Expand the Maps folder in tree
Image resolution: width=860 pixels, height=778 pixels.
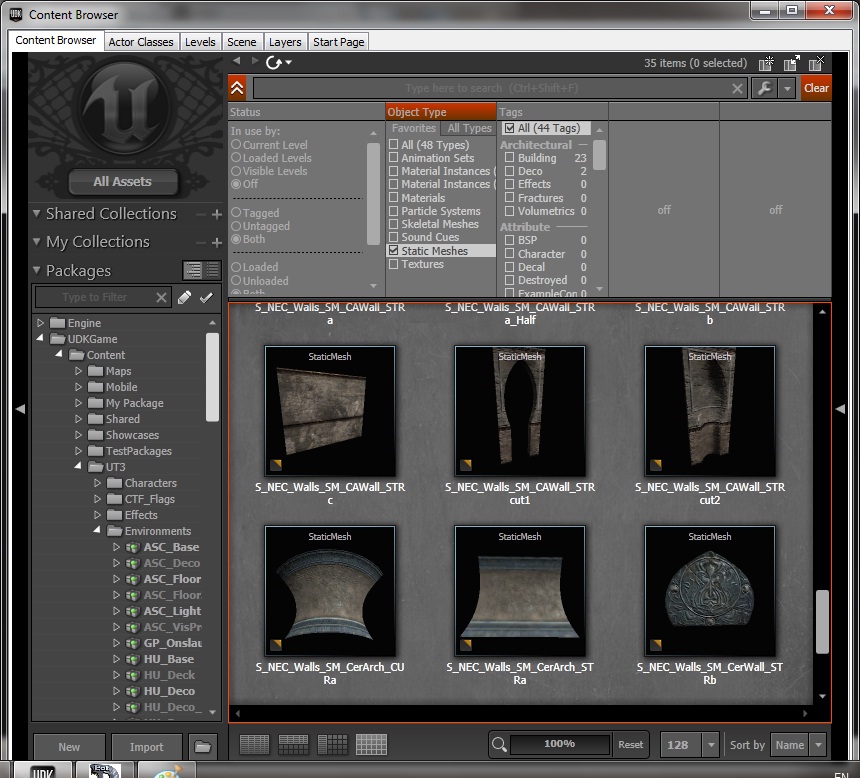tap(80, 371)
